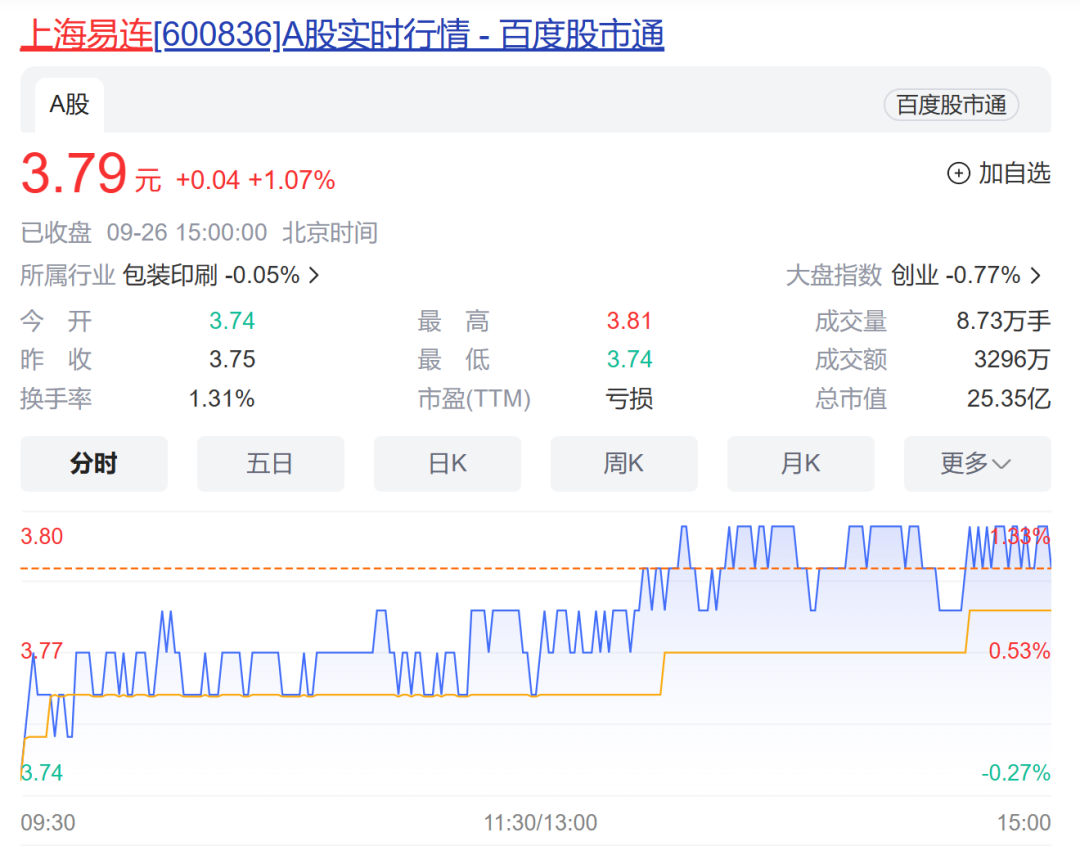Click the 3.80 chart axis label
The height and width of the screenshot is (846, 1080).
coord(42,537)
